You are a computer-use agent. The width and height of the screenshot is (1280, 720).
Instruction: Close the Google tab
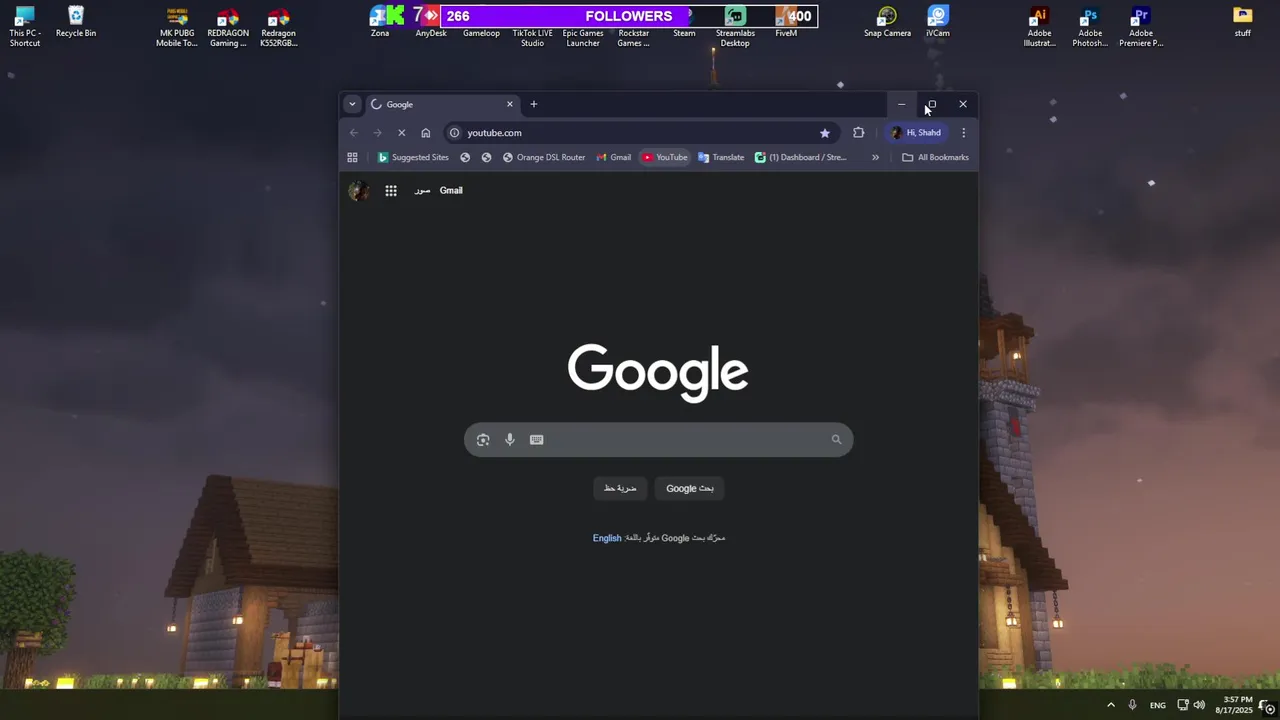pyautogui.click(x=509, y=104)
